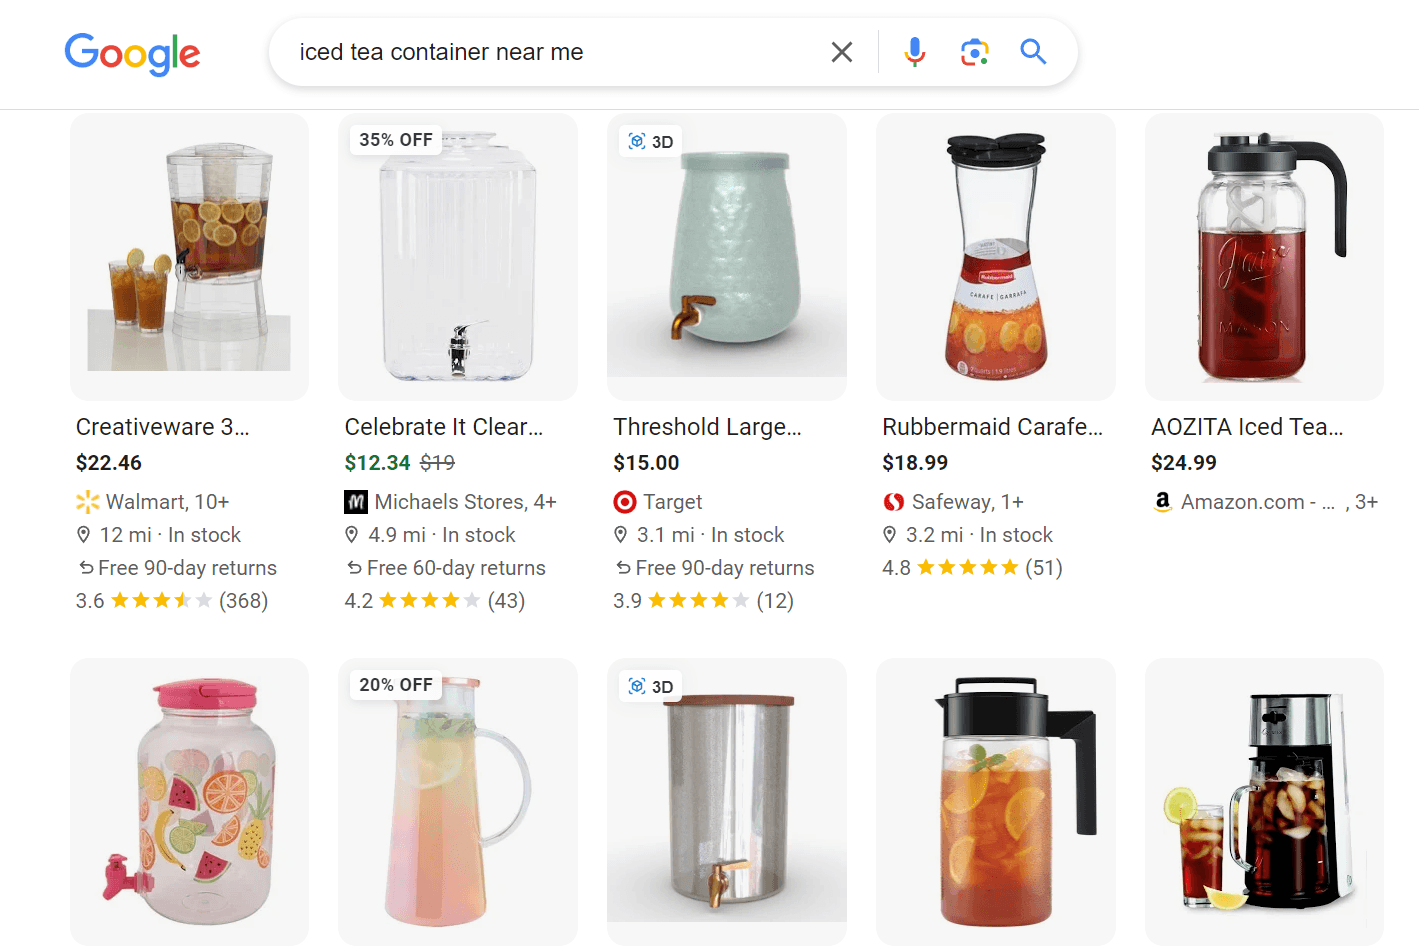
Task: Click the Michaels Stores icon
Action: click(356, 501)
